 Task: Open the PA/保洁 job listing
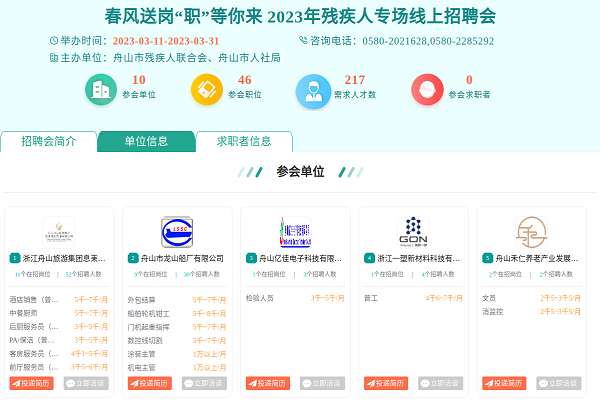(x=32, y=340)
